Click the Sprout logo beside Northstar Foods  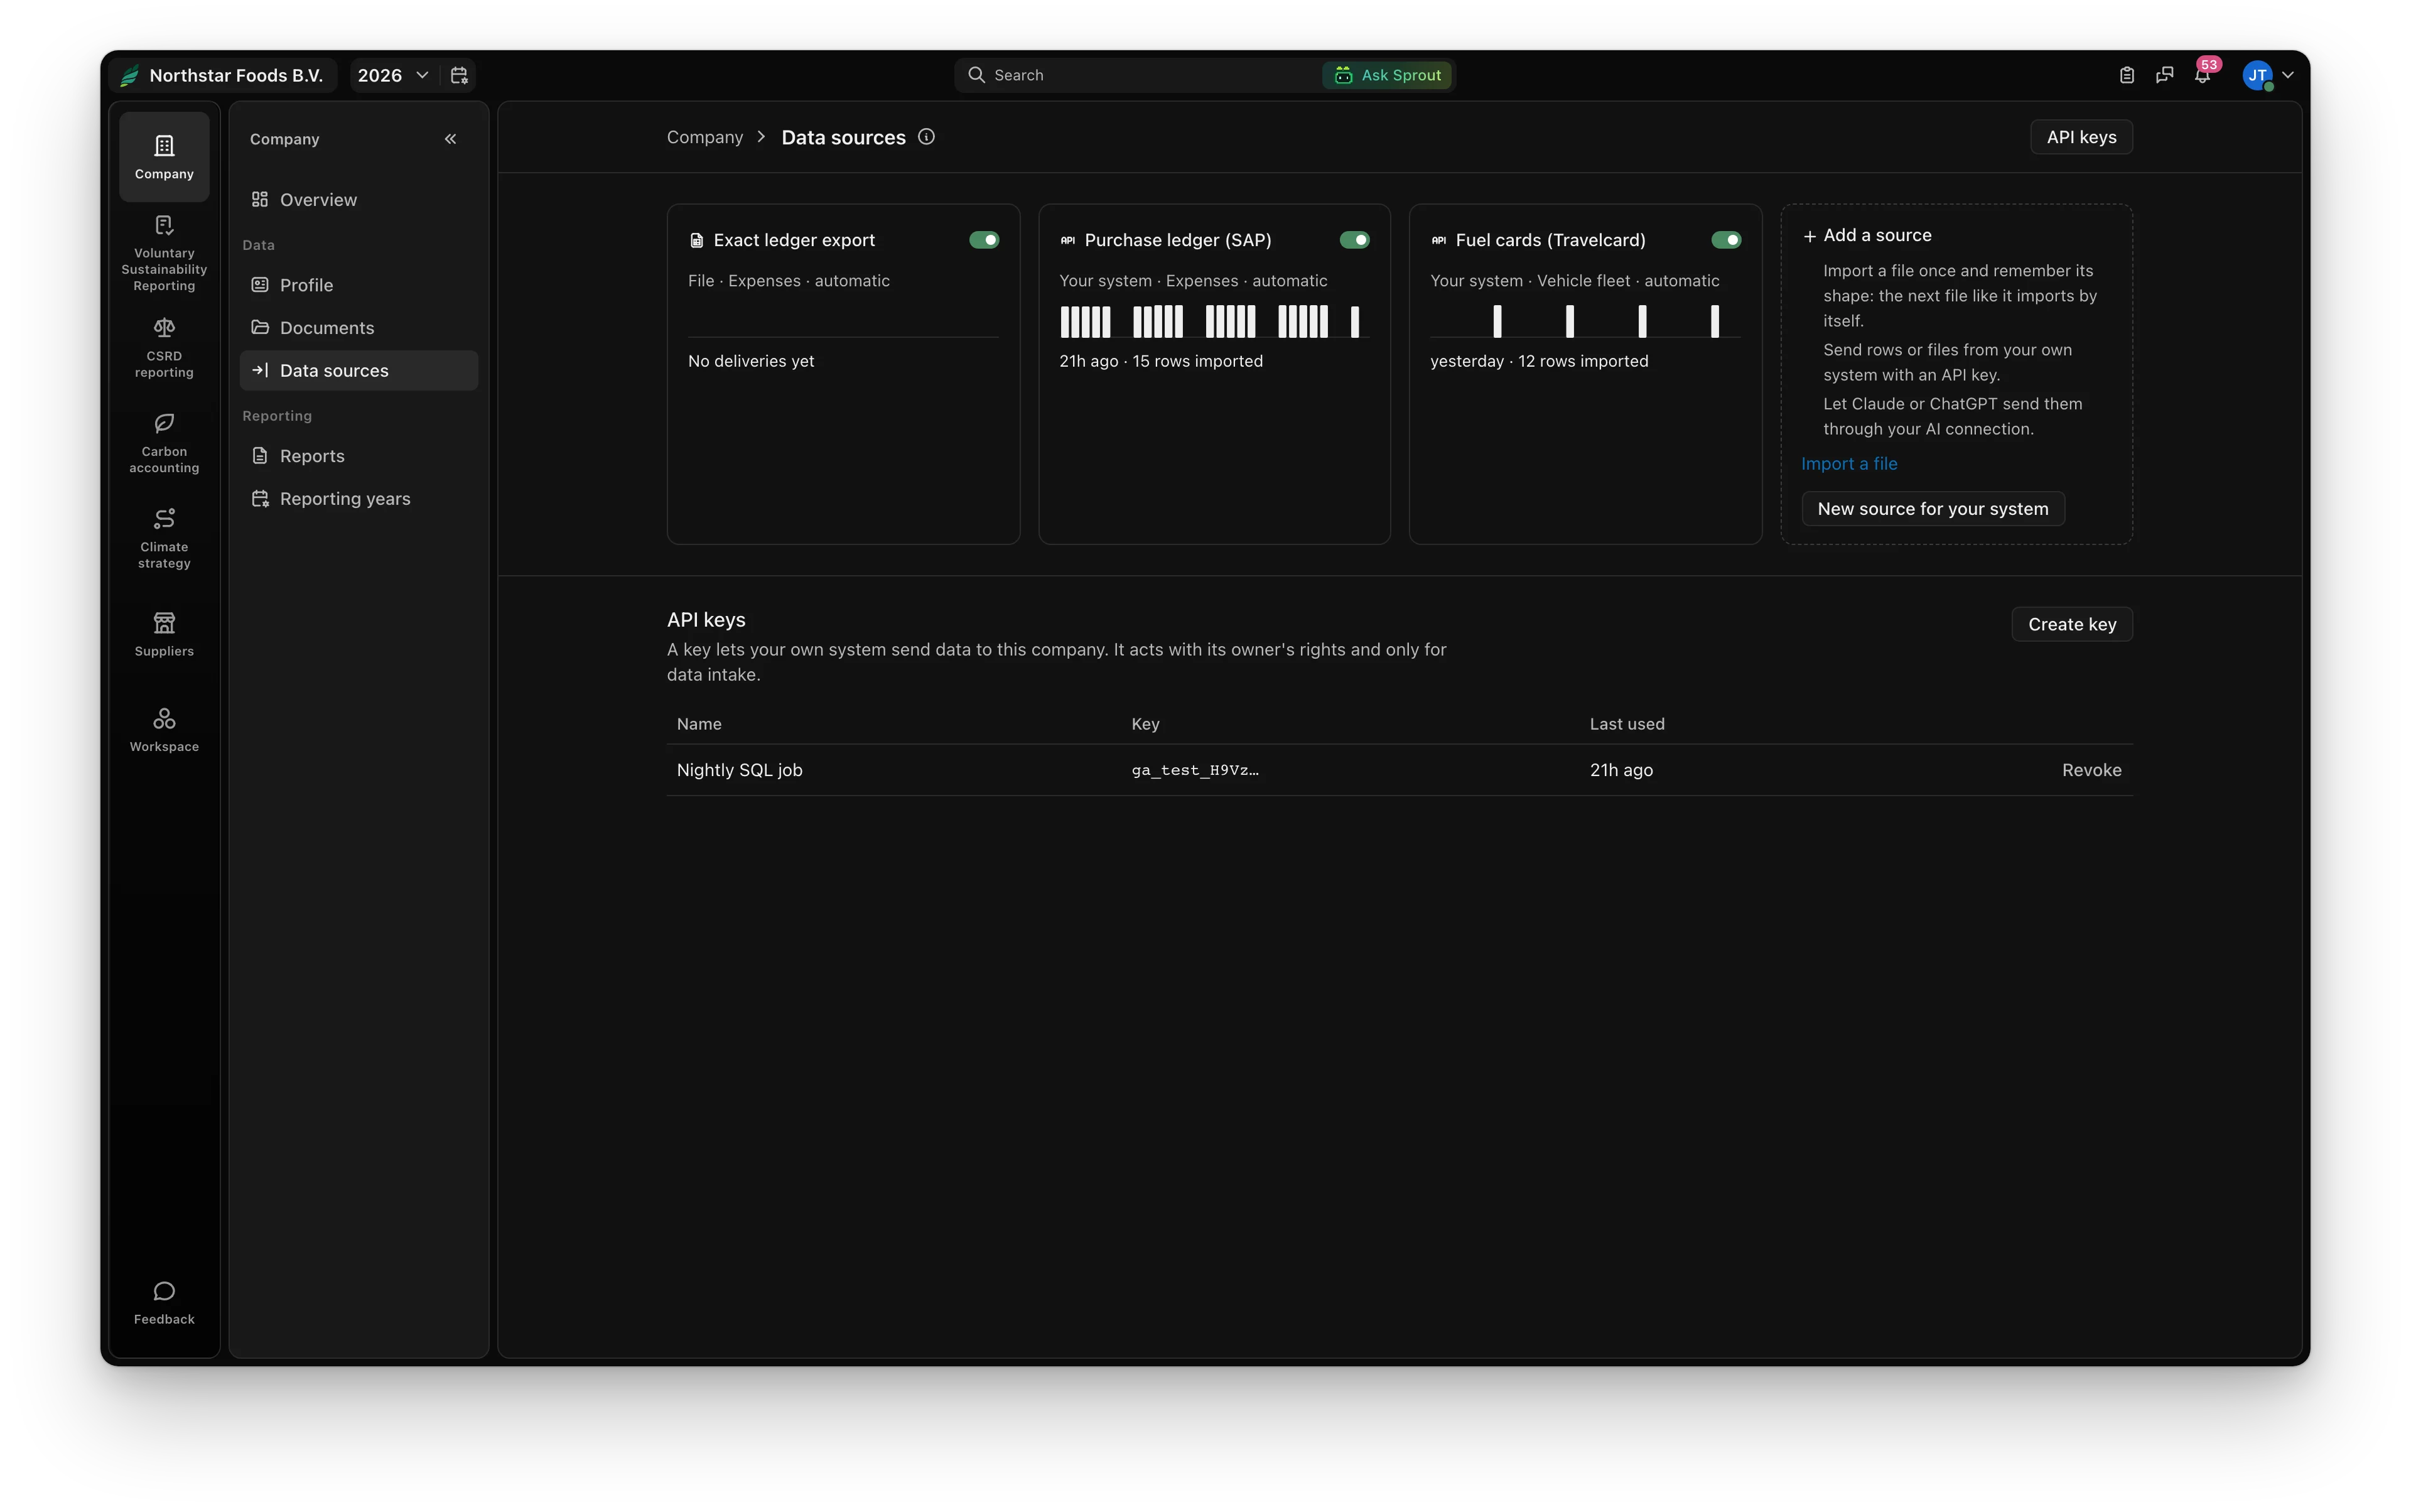tap(130, 75)
